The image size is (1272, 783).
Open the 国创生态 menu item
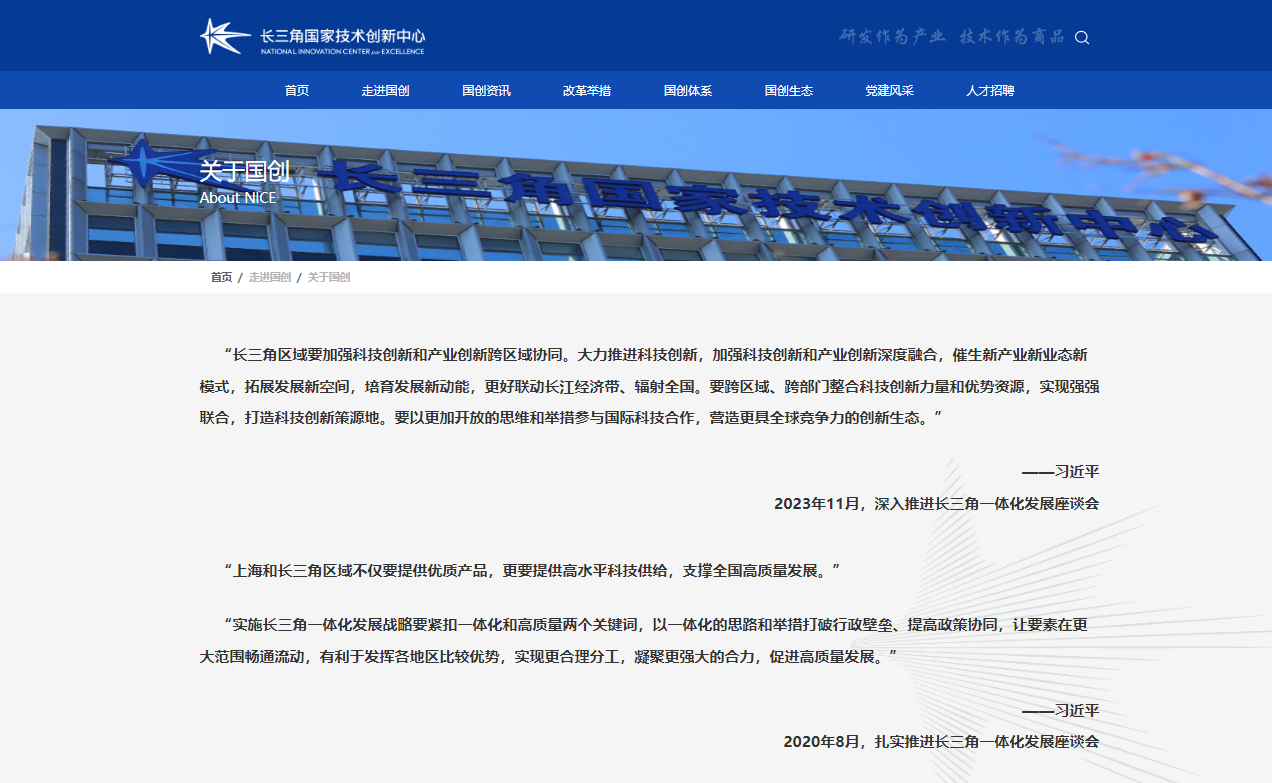point(789,91)
